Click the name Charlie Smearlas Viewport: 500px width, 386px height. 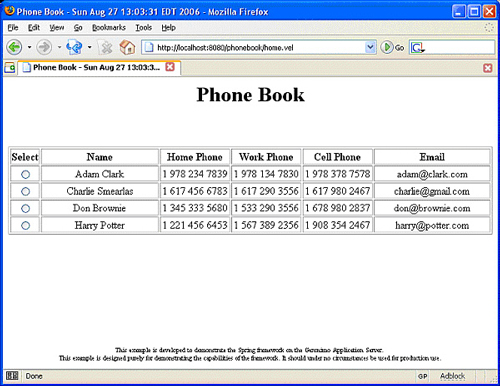(100, 191)
